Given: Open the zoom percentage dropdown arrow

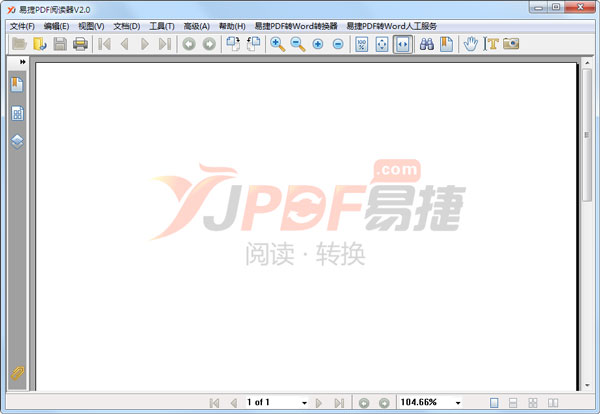Looking at the screenshot, I should pos(458,403).
